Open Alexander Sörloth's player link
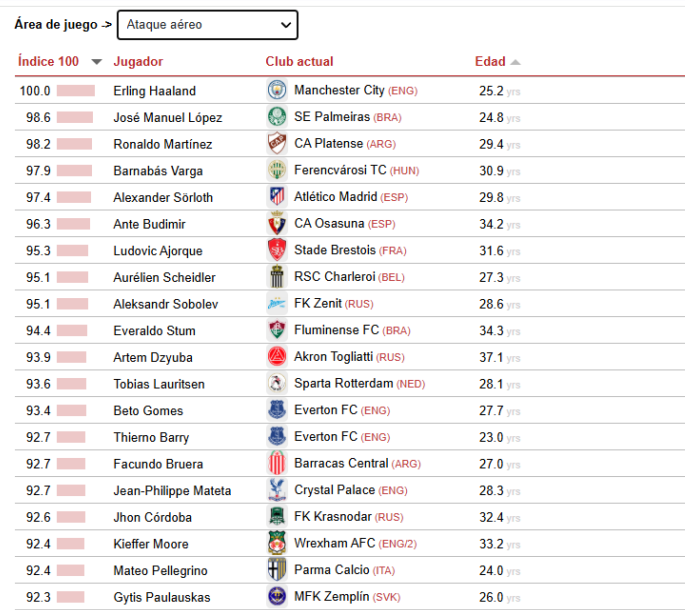 pos(163,197)
